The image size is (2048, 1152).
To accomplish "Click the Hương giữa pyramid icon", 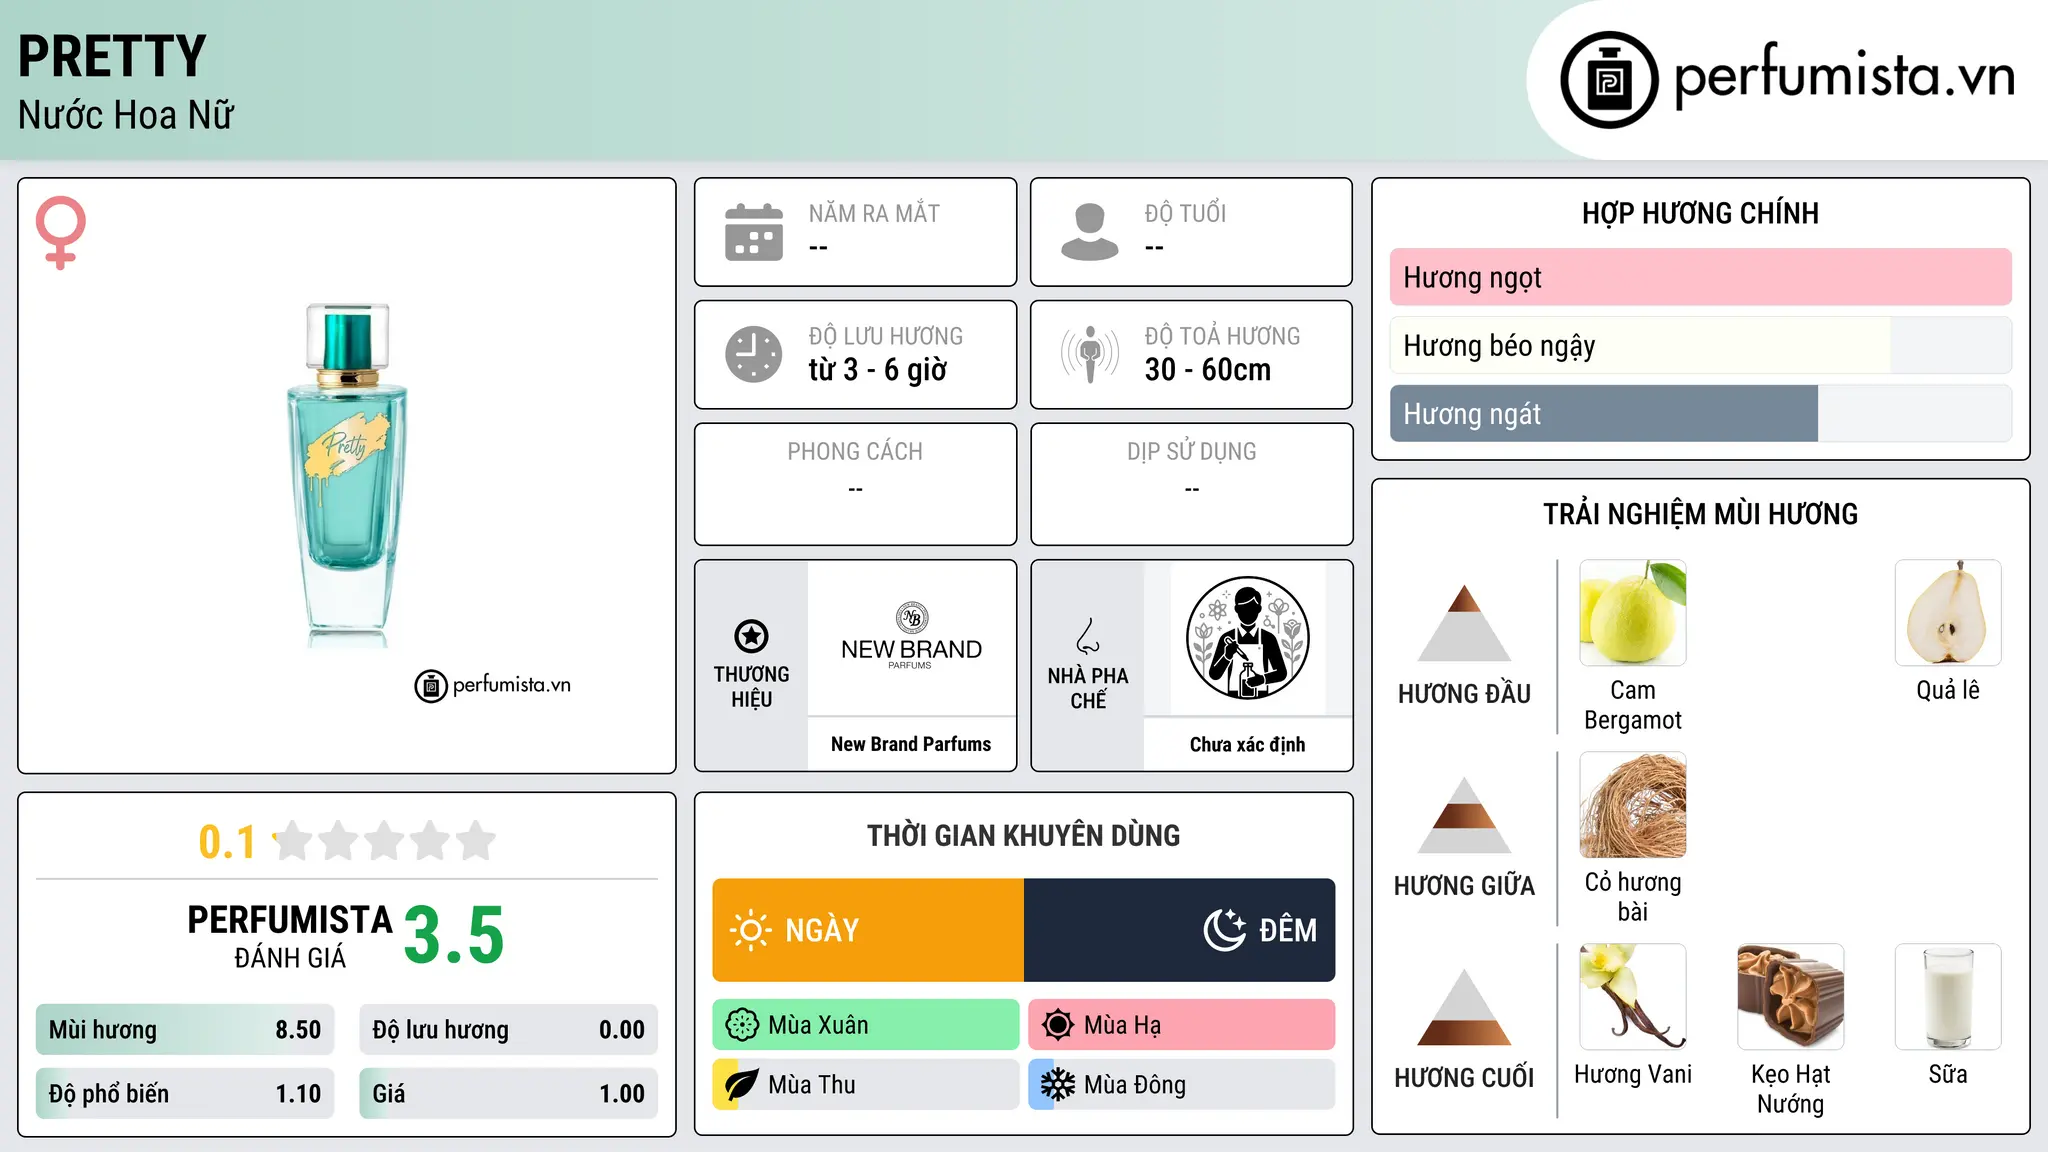I will pyautogui.click(x=1464, y=815).
